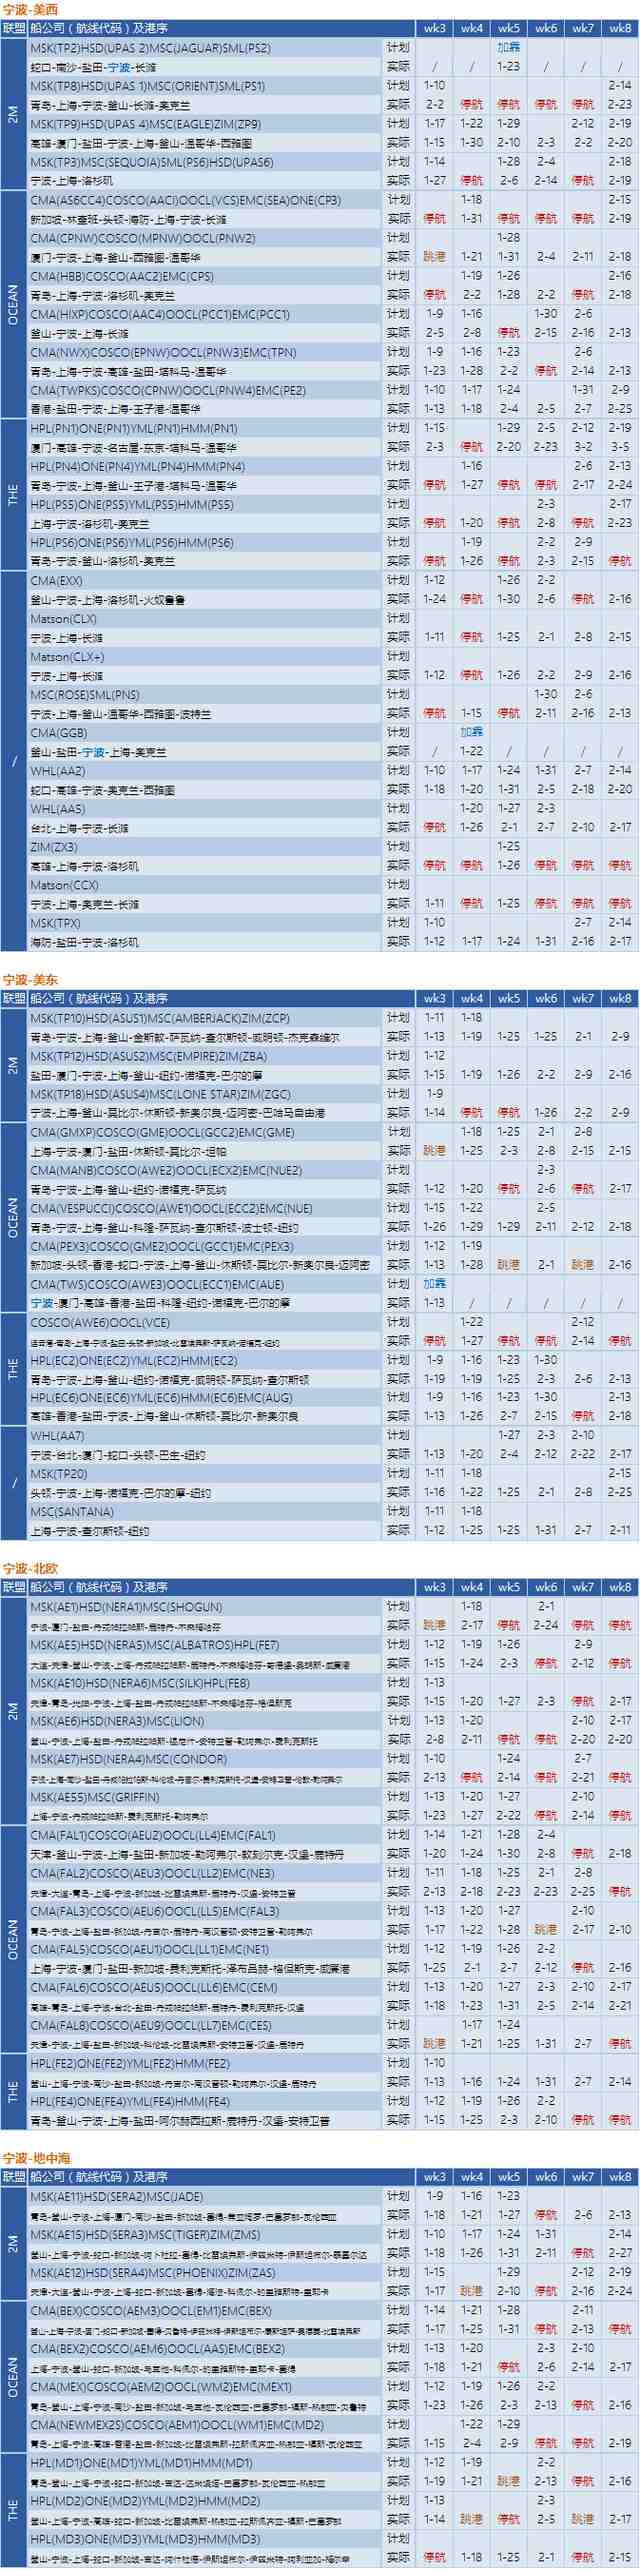Click the CMA(EXX) service name
This screenshot has width=640, height=2569.
(x=56, y=580)
